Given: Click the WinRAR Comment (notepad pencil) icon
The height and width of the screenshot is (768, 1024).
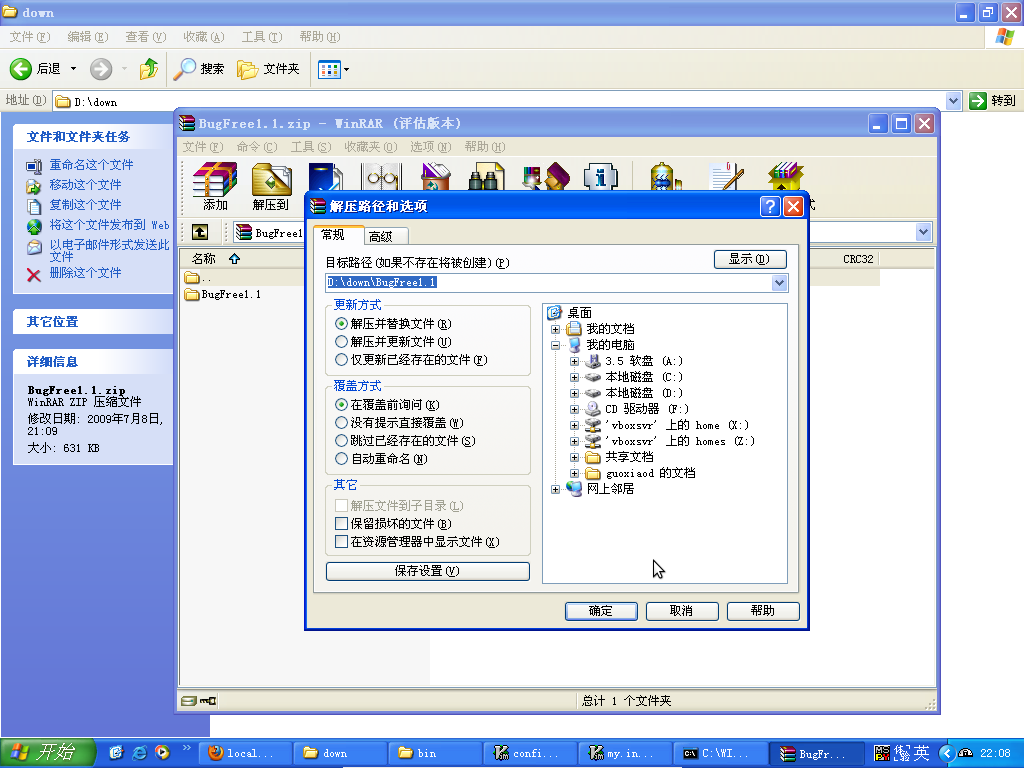Looking at the screenshot, I should tap(726, 177).
